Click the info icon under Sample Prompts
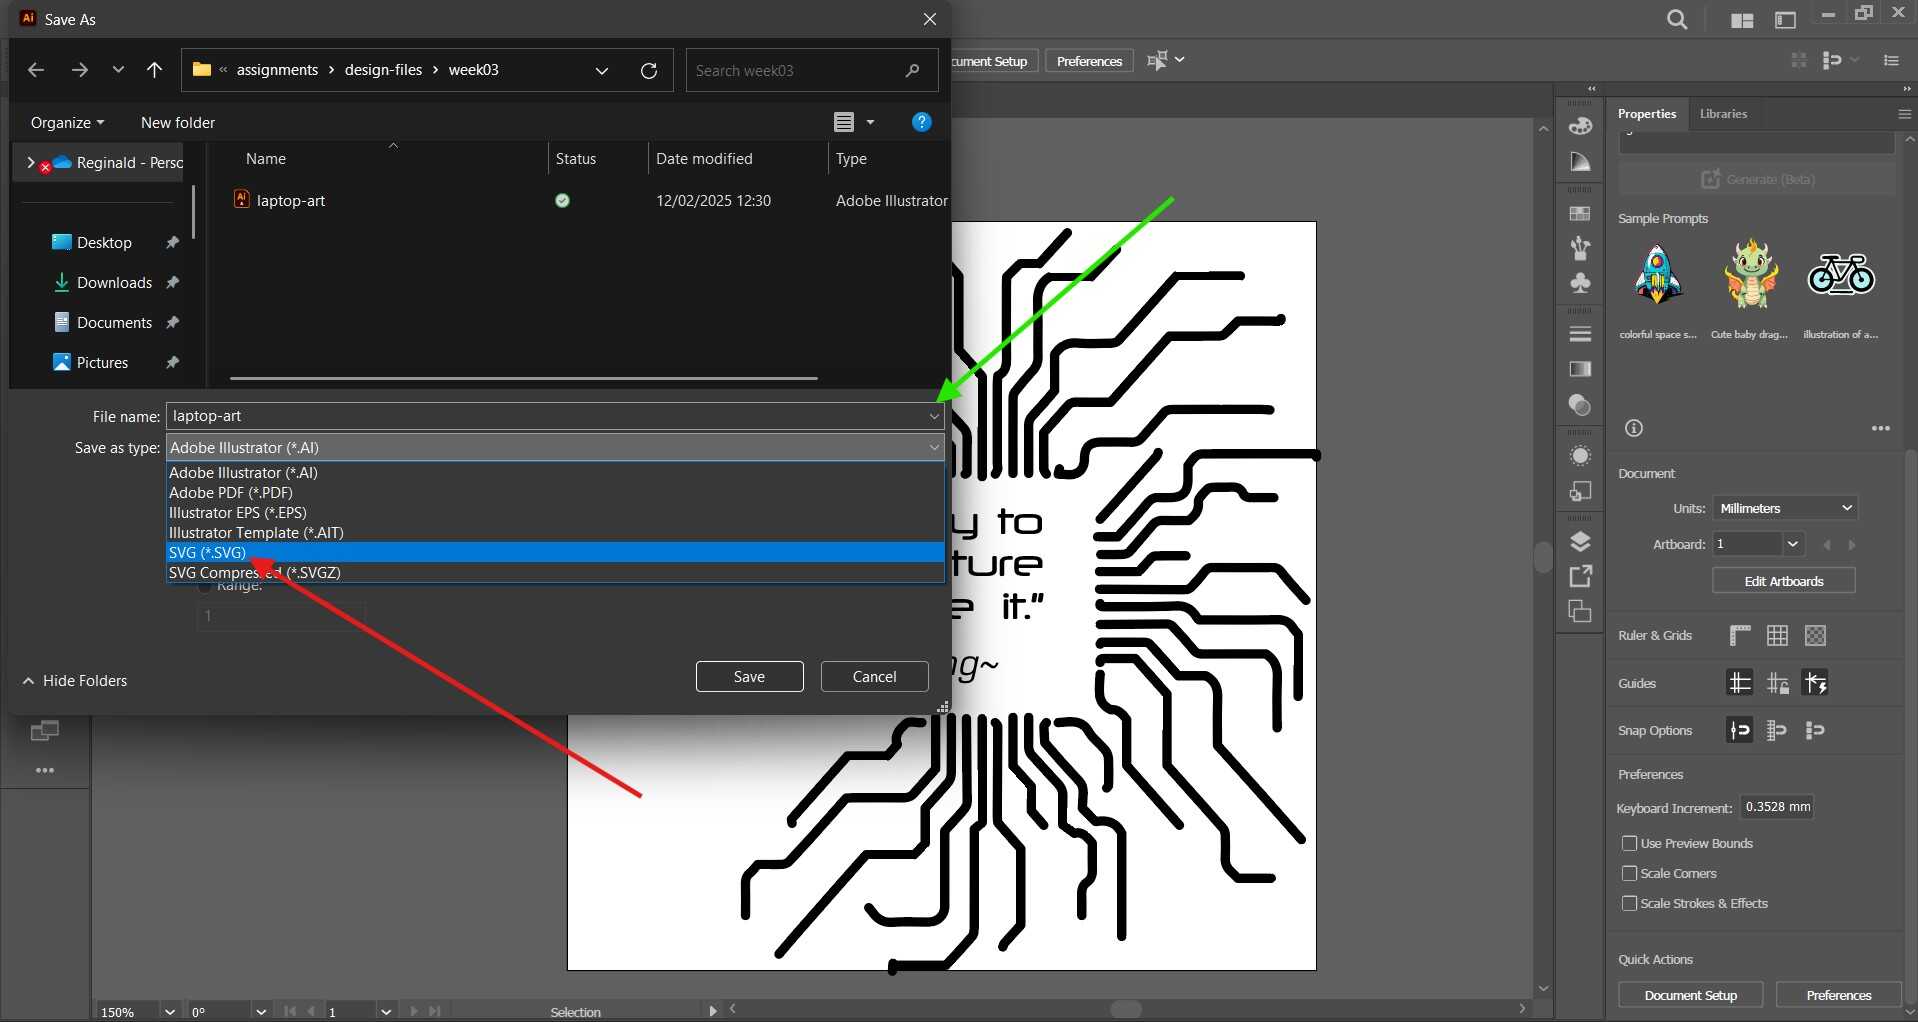The image size is (1918, 1022). point(1634,428)
